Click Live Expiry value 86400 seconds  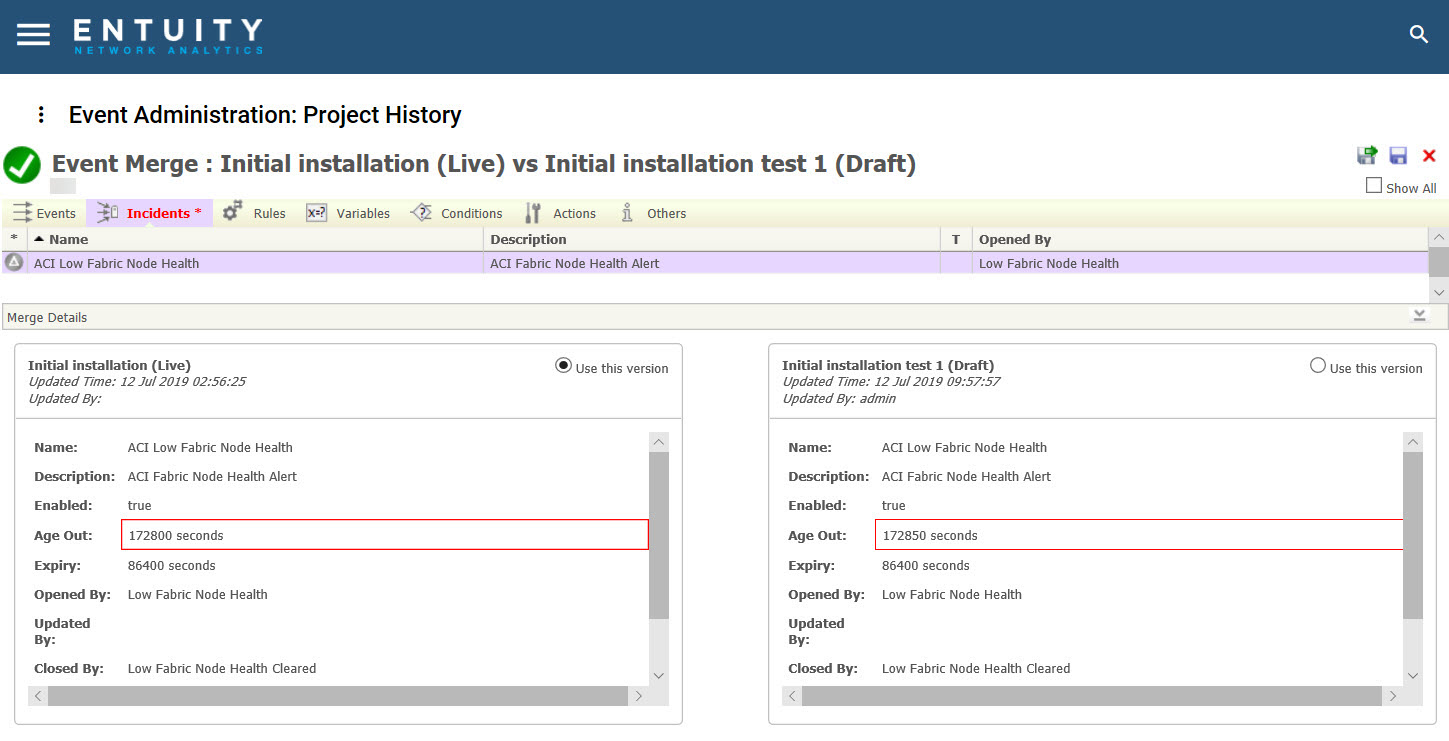click(x=172, y=565)
